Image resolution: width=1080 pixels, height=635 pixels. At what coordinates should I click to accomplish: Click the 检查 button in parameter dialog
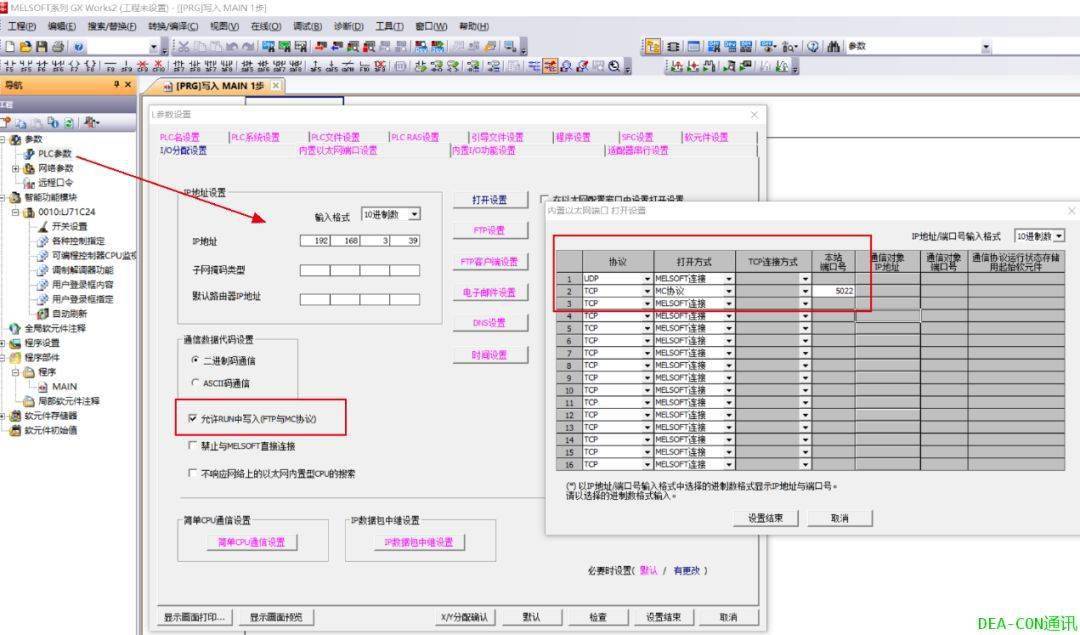(x=598, y=617)
